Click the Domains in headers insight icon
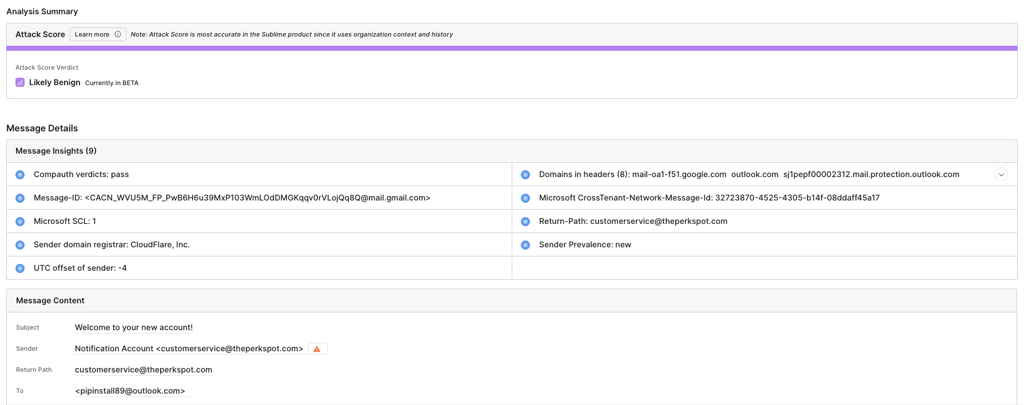The image size is (1024, 405). (525, 175)
